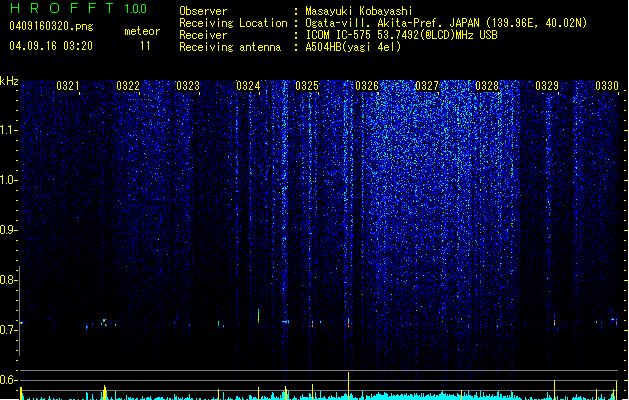Click the 0.8 frequency axis label

(8, 280)
